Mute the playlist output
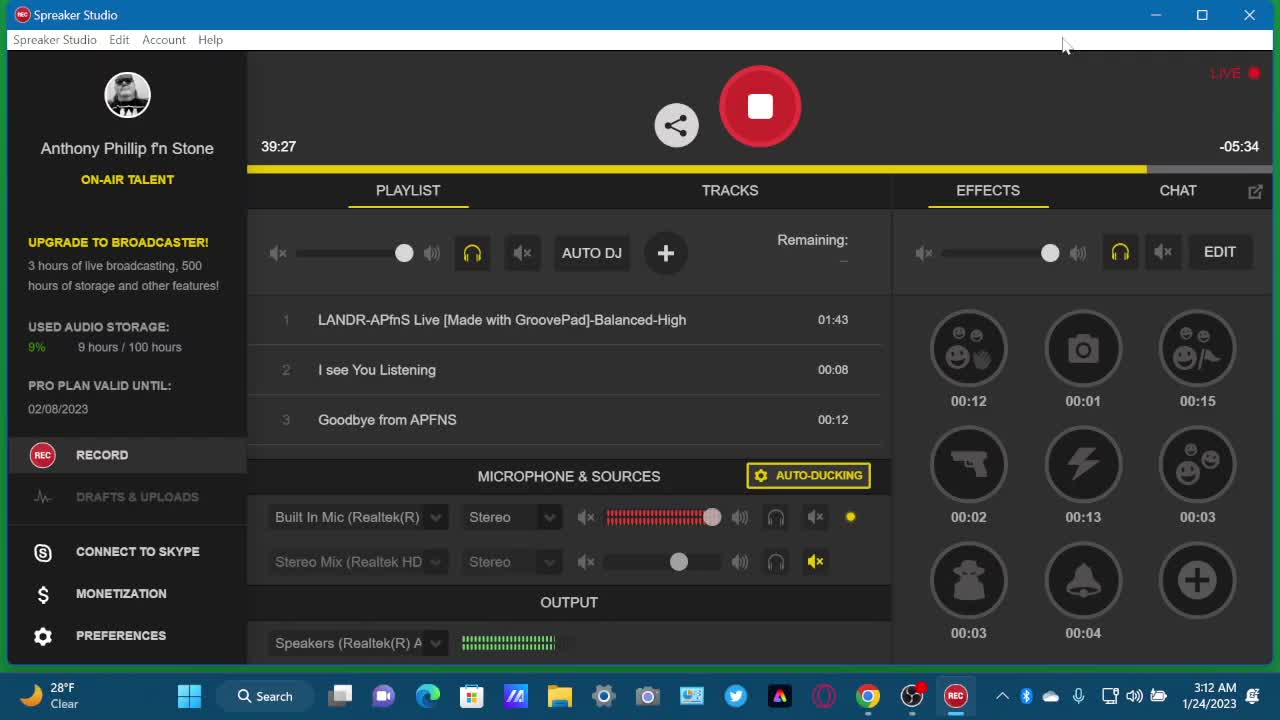Viewport: 1280px width, 720px height. pyautogui.click(x=522, y=253)
